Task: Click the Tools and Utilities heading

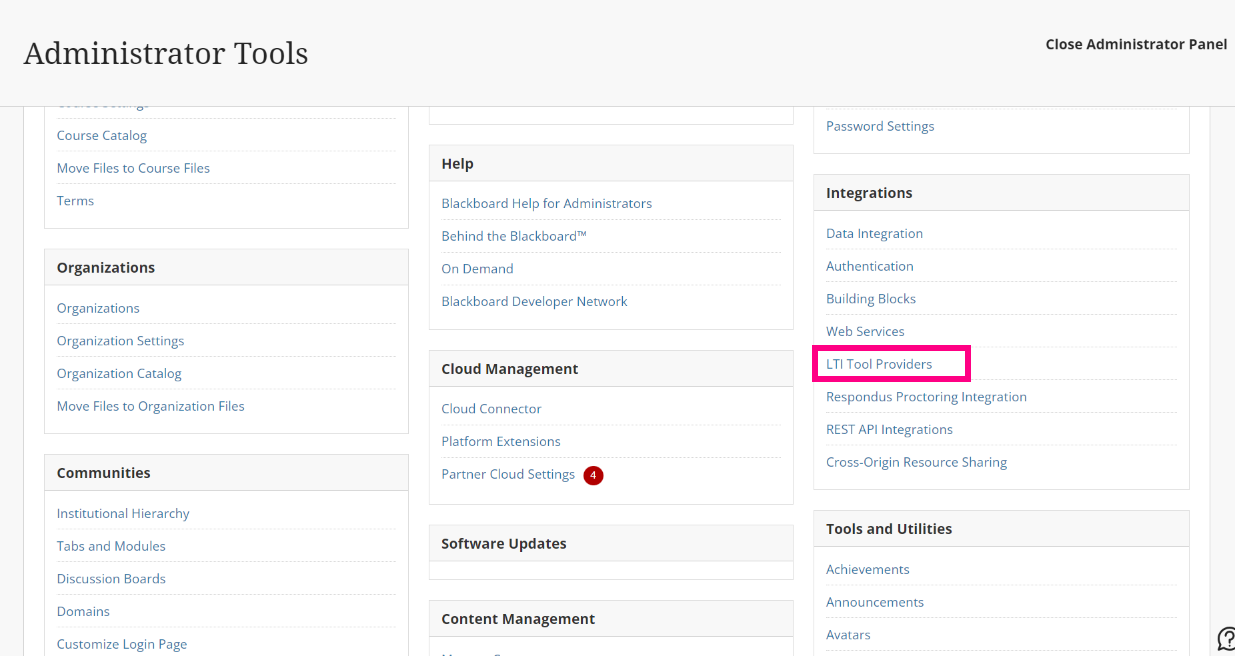Action: [889, 529]
